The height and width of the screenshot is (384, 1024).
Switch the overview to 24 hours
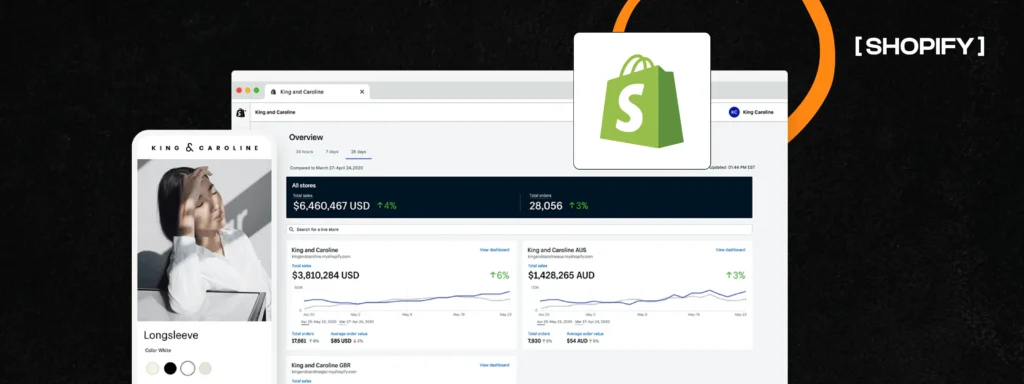click(x=304, y=152)
